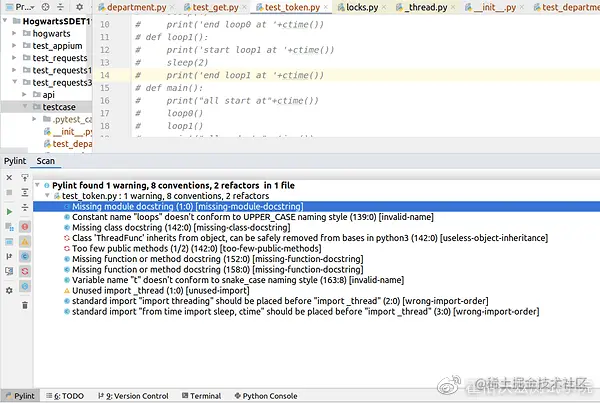
Task: Toggle red refactor severity filter
Action: (25, 271)
